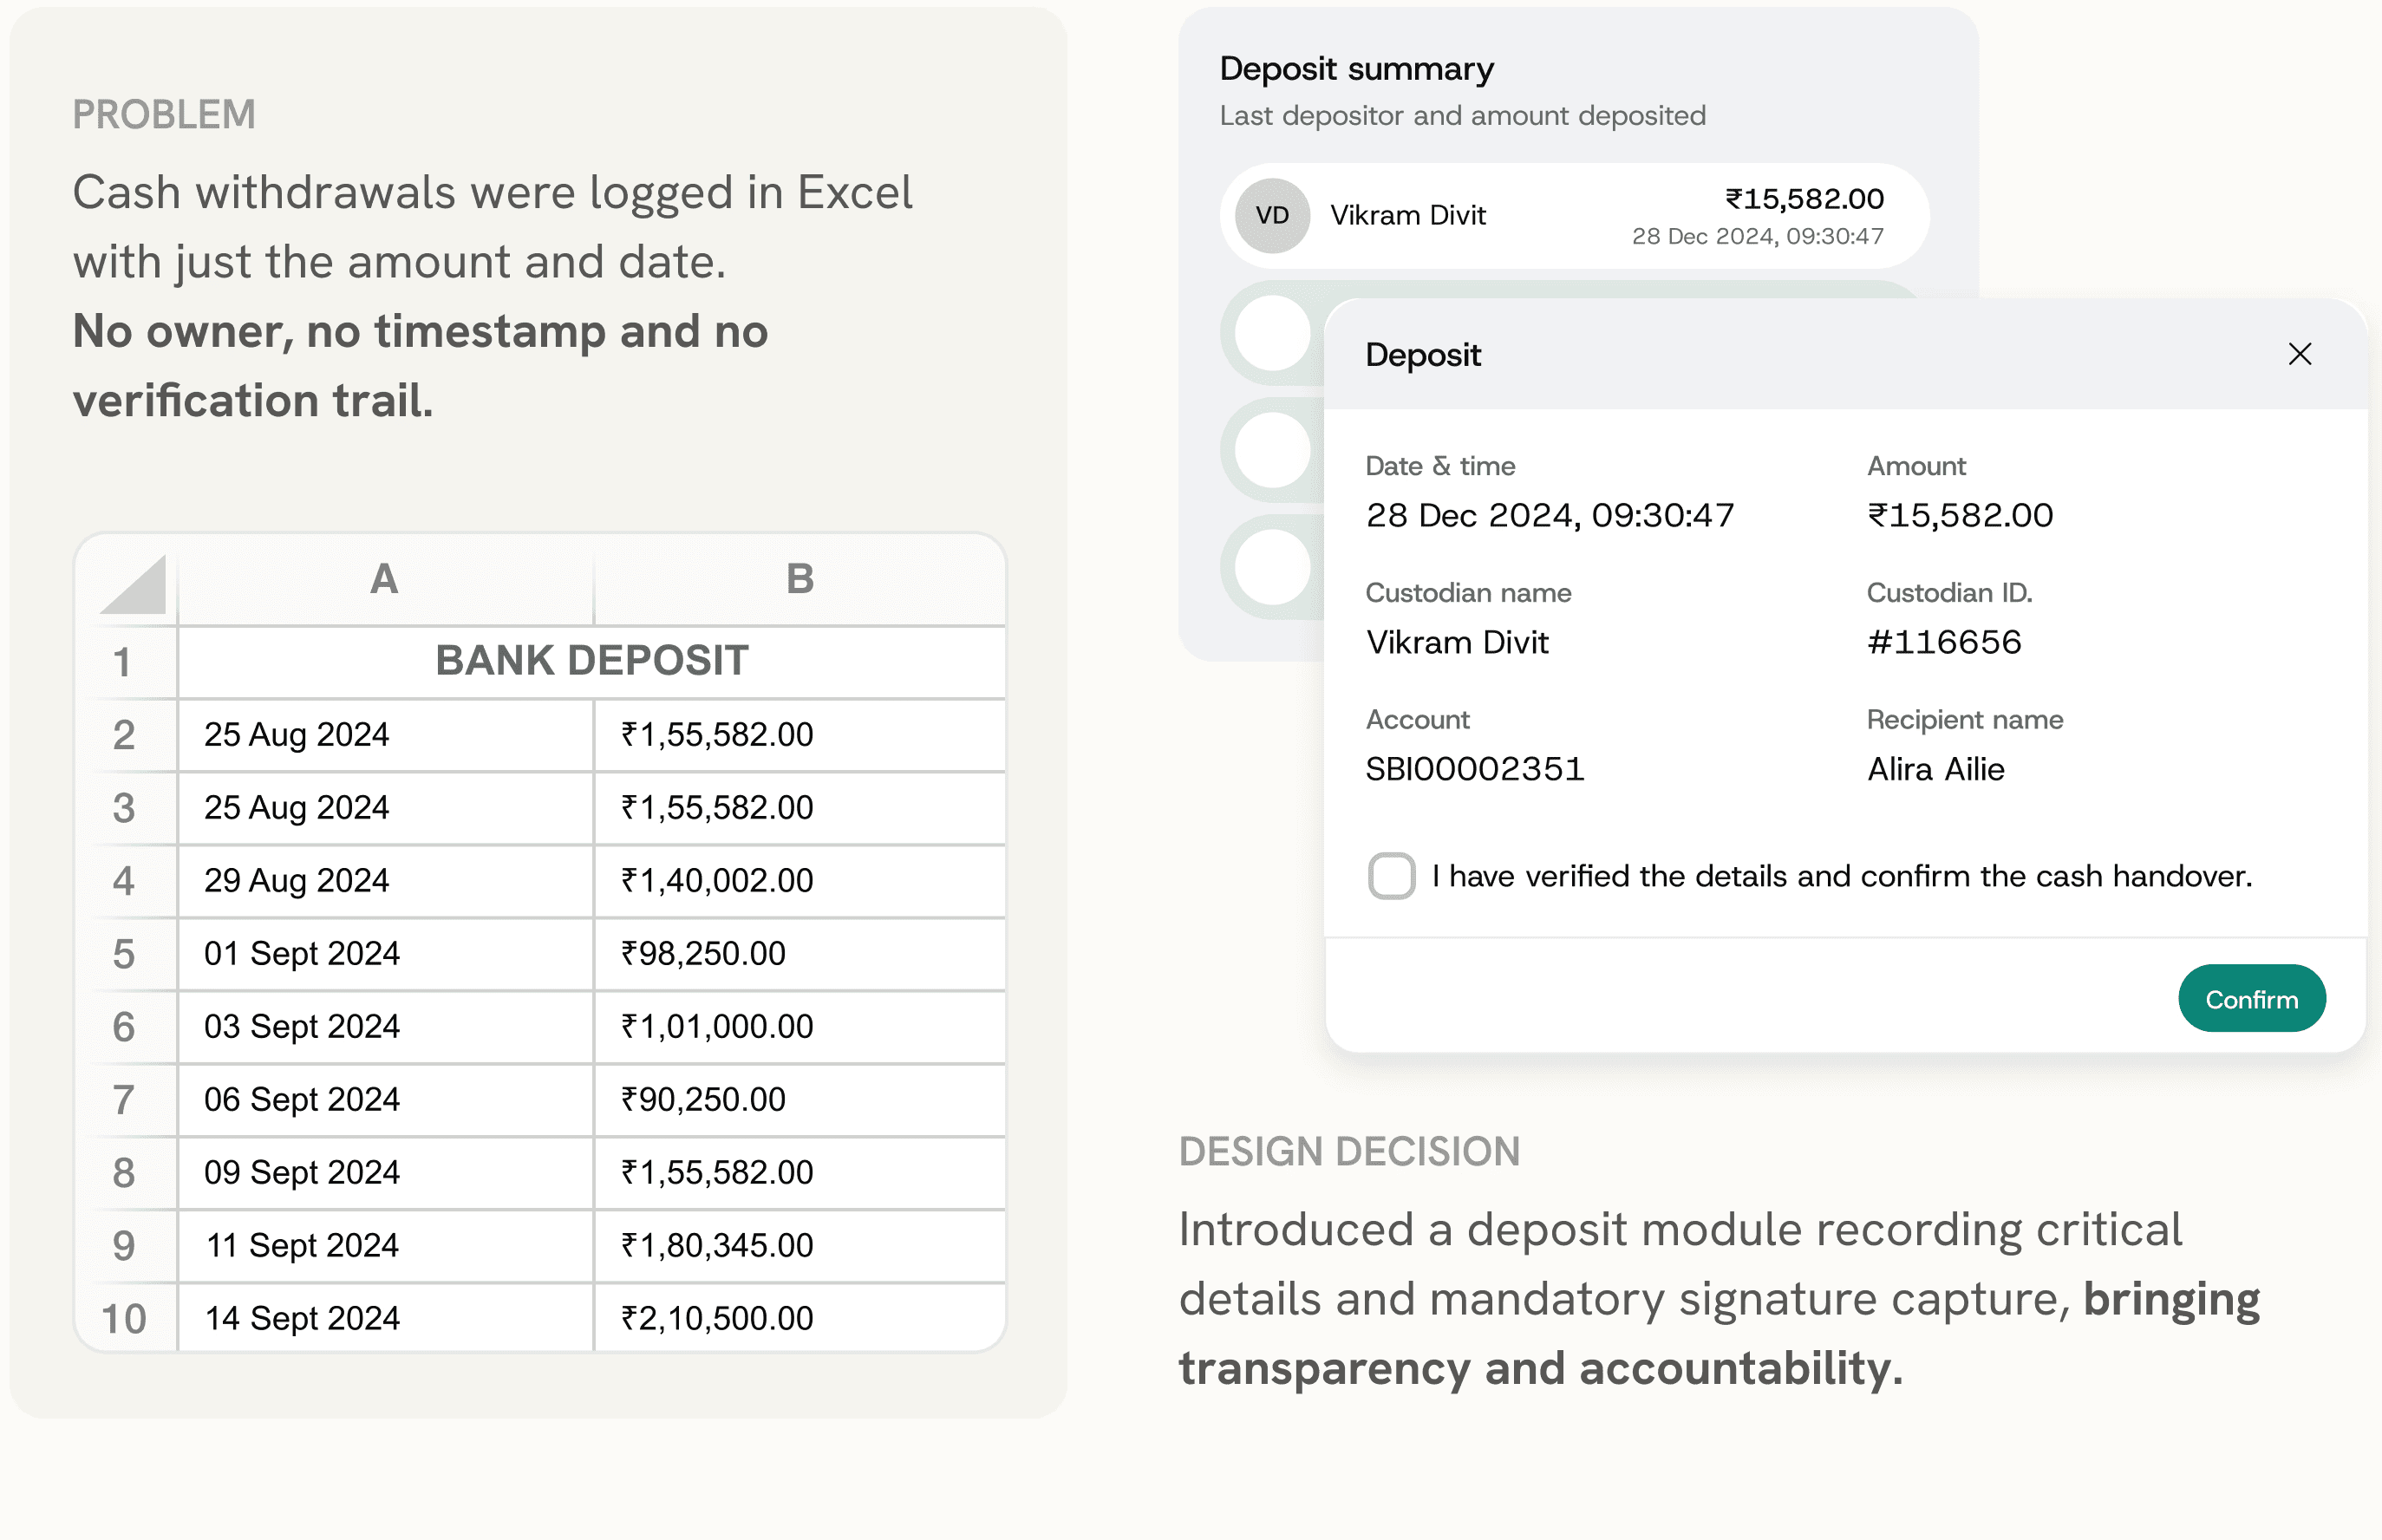This screenshot has width=2382, height=1540.
Task: Click recipient name Alira Ailie
Action: point(1935,769)
